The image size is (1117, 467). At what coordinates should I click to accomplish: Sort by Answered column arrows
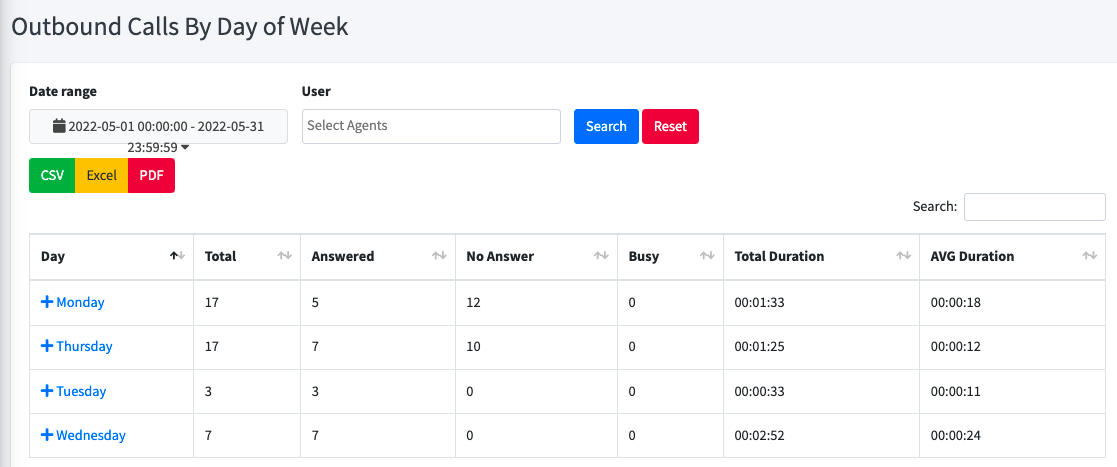click(x=439, y=256)
